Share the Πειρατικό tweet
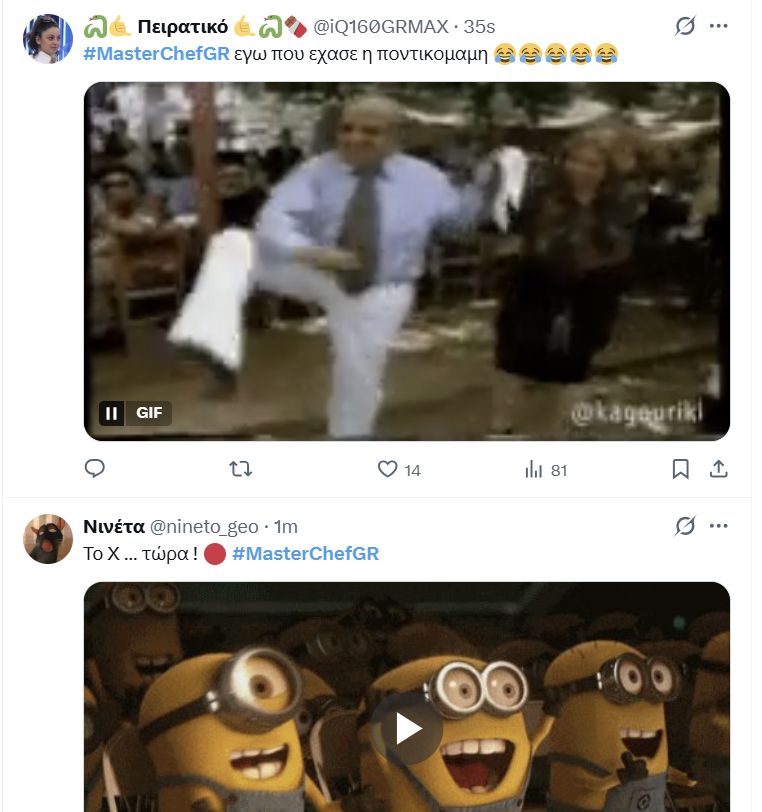Viewport: 762px width, 812px height. click(x=718, y=468)
